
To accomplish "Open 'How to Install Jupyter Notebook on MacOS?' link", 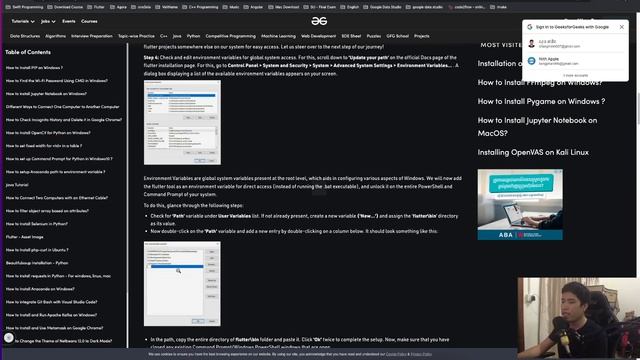I will click(537, 127).
